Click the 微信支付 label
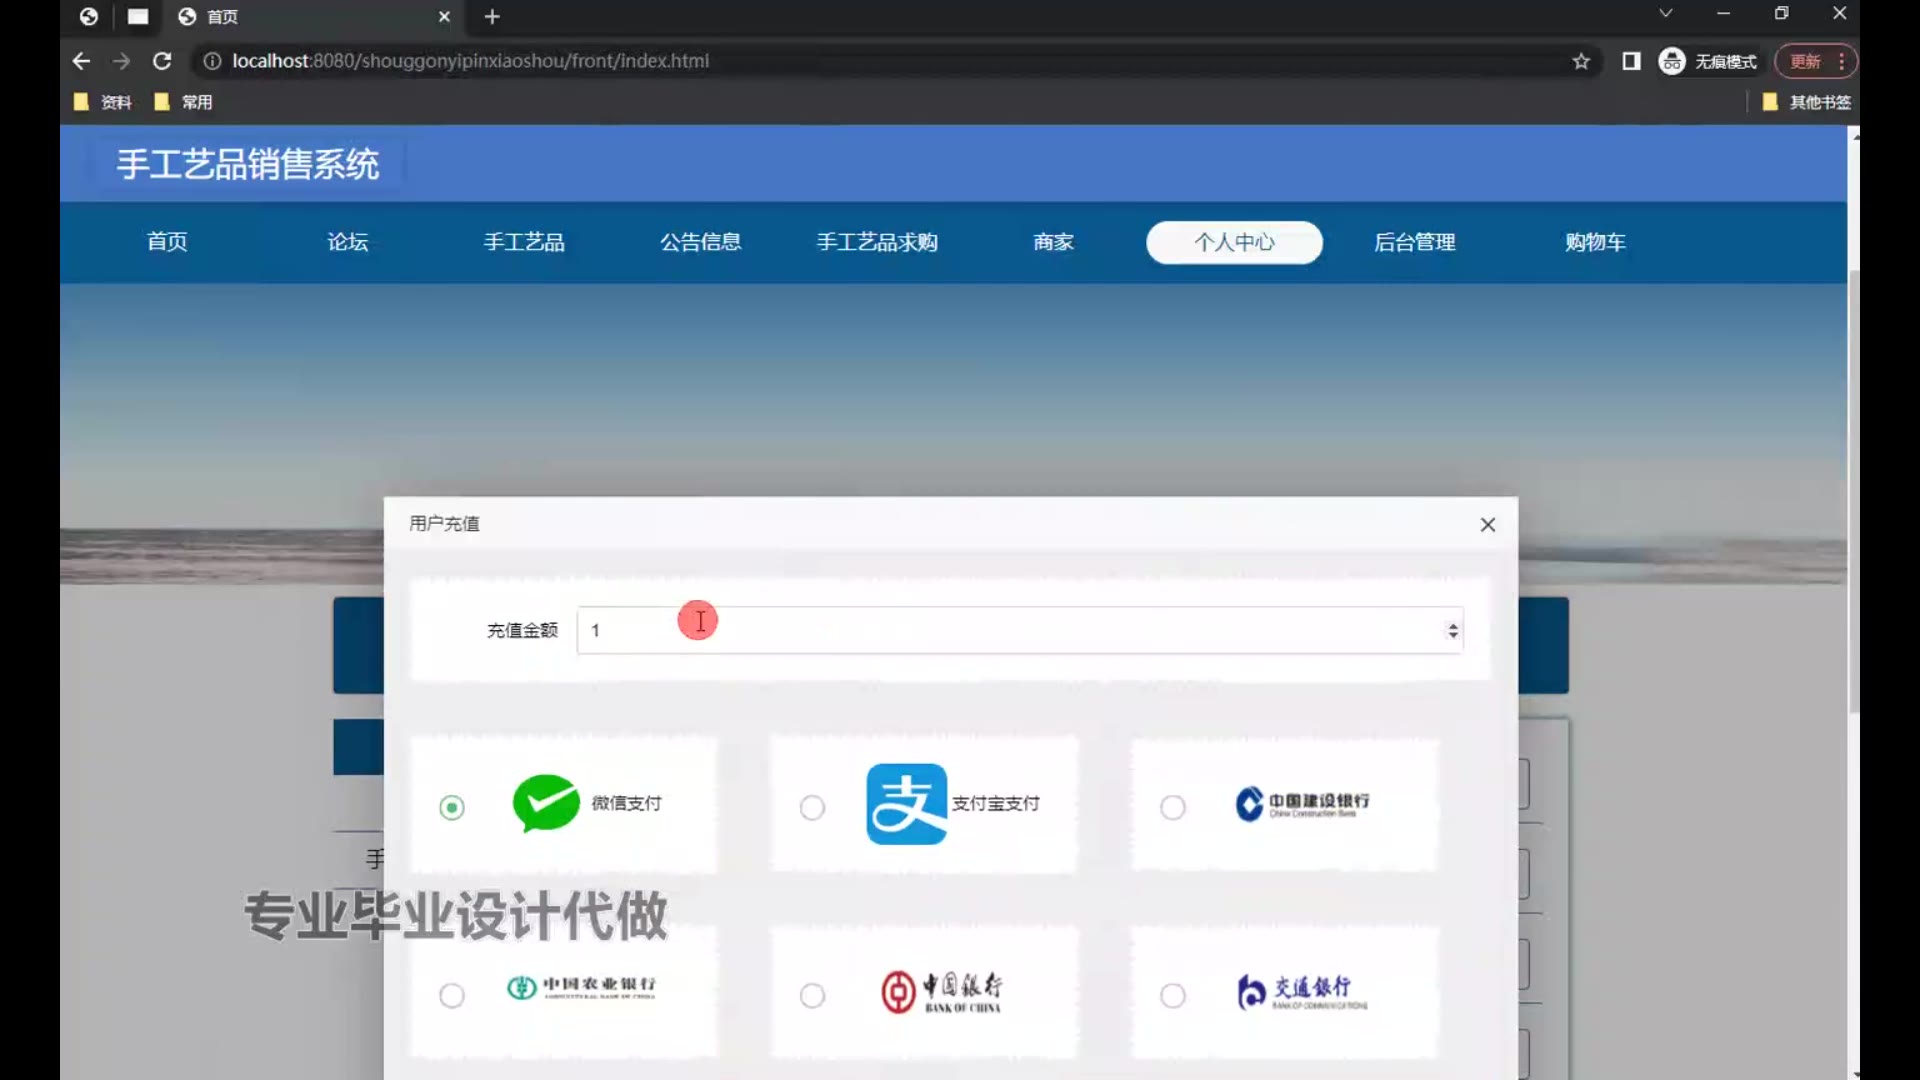This screenshot has width=1920, height=1080. [626, 803]
